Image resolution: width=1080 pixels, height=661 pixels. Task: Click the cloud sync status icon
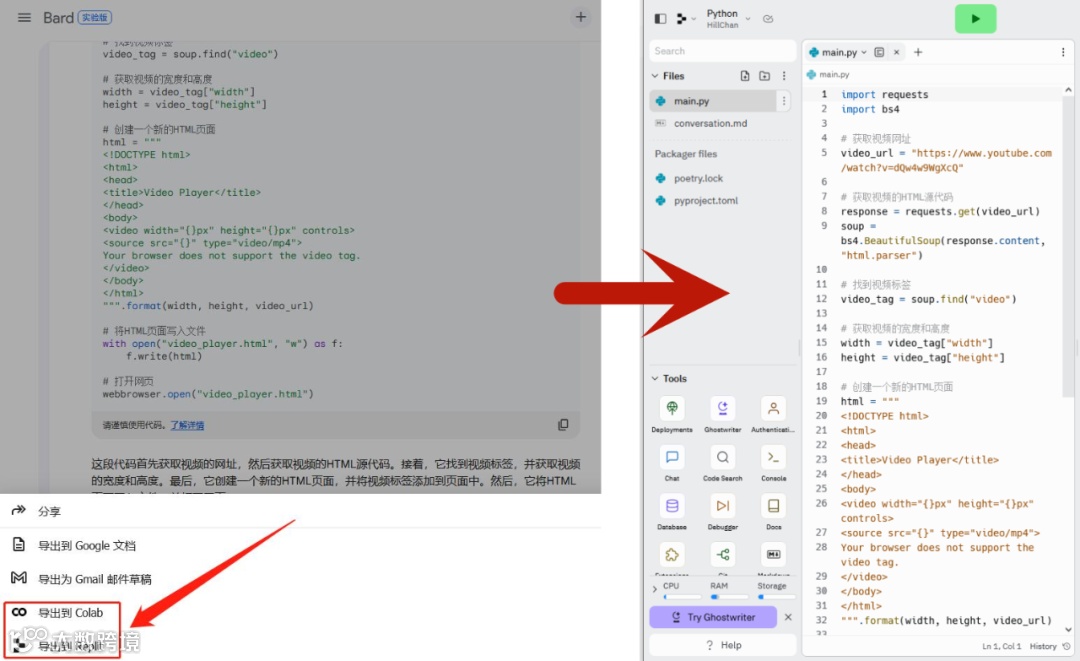(x=768, y=19)
